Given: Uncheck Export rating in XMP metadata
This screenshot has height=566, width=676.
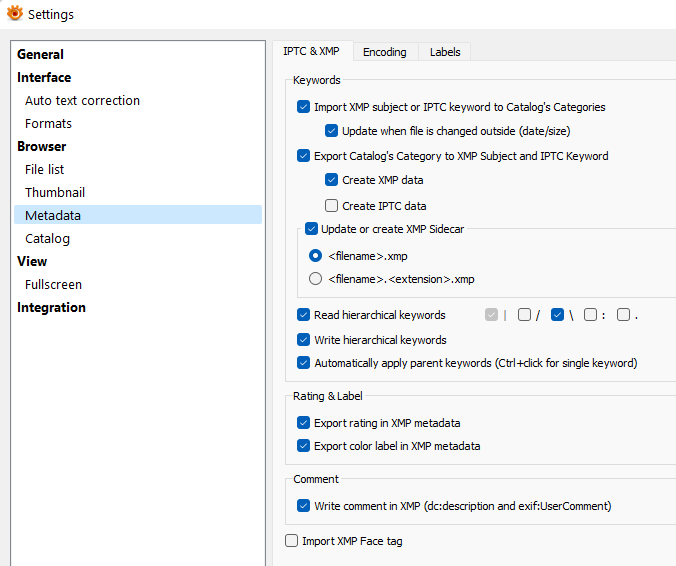Looking at the screenshot, I should point(304,423).
